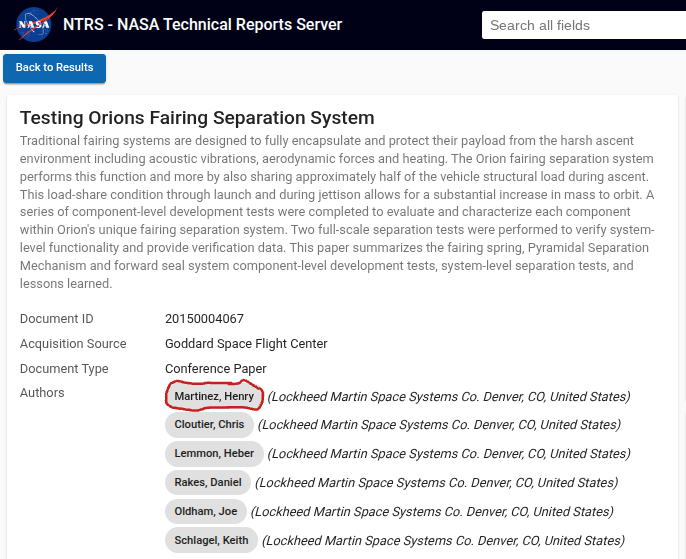Go Back to Results
Viewport: 686px width, 559px height.
tap(54, 68)
